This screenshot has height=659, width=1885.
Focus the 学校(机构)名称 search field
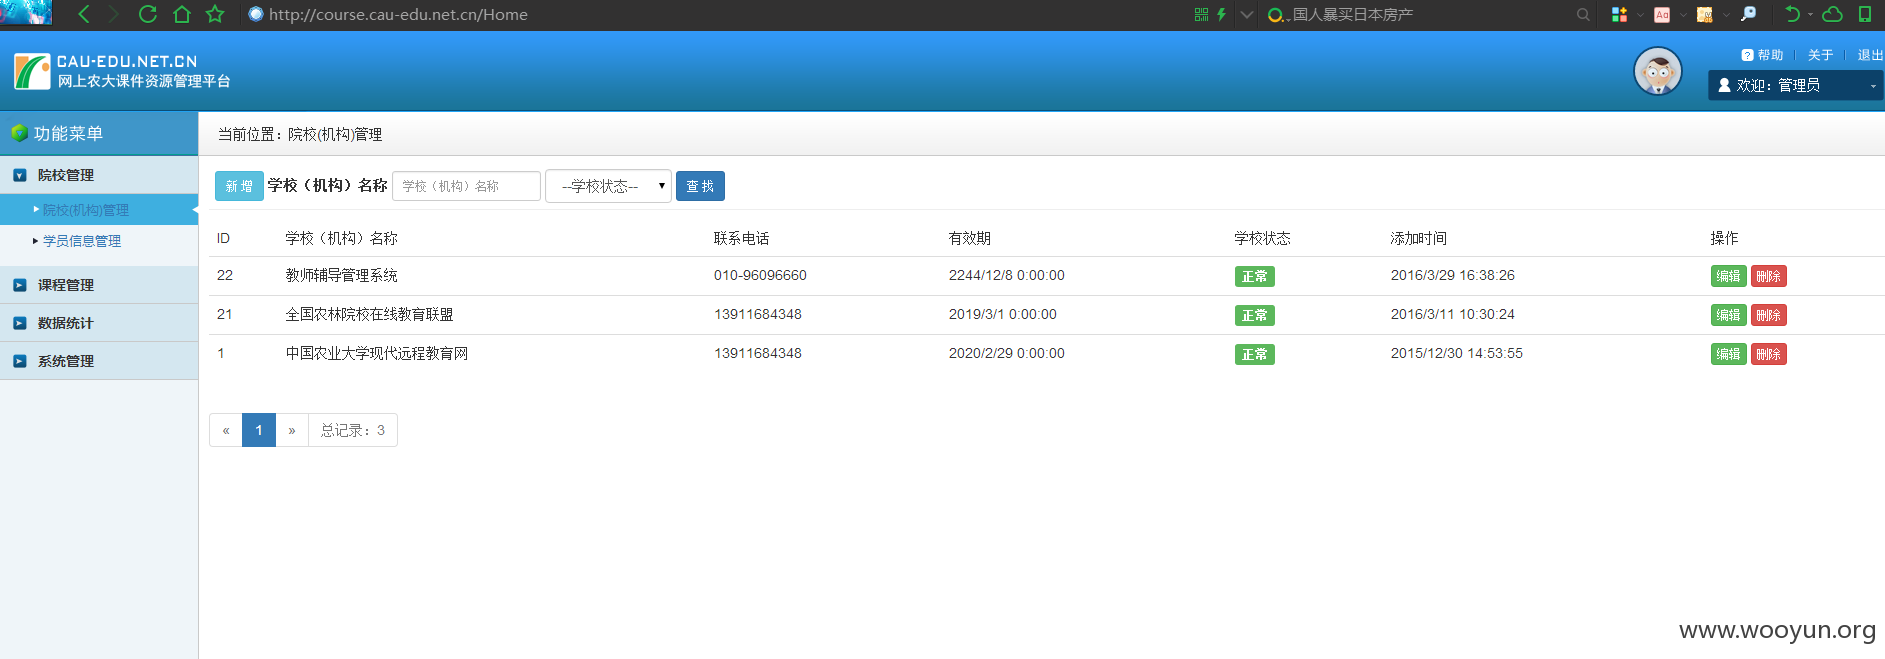click(x=466, y=186)
